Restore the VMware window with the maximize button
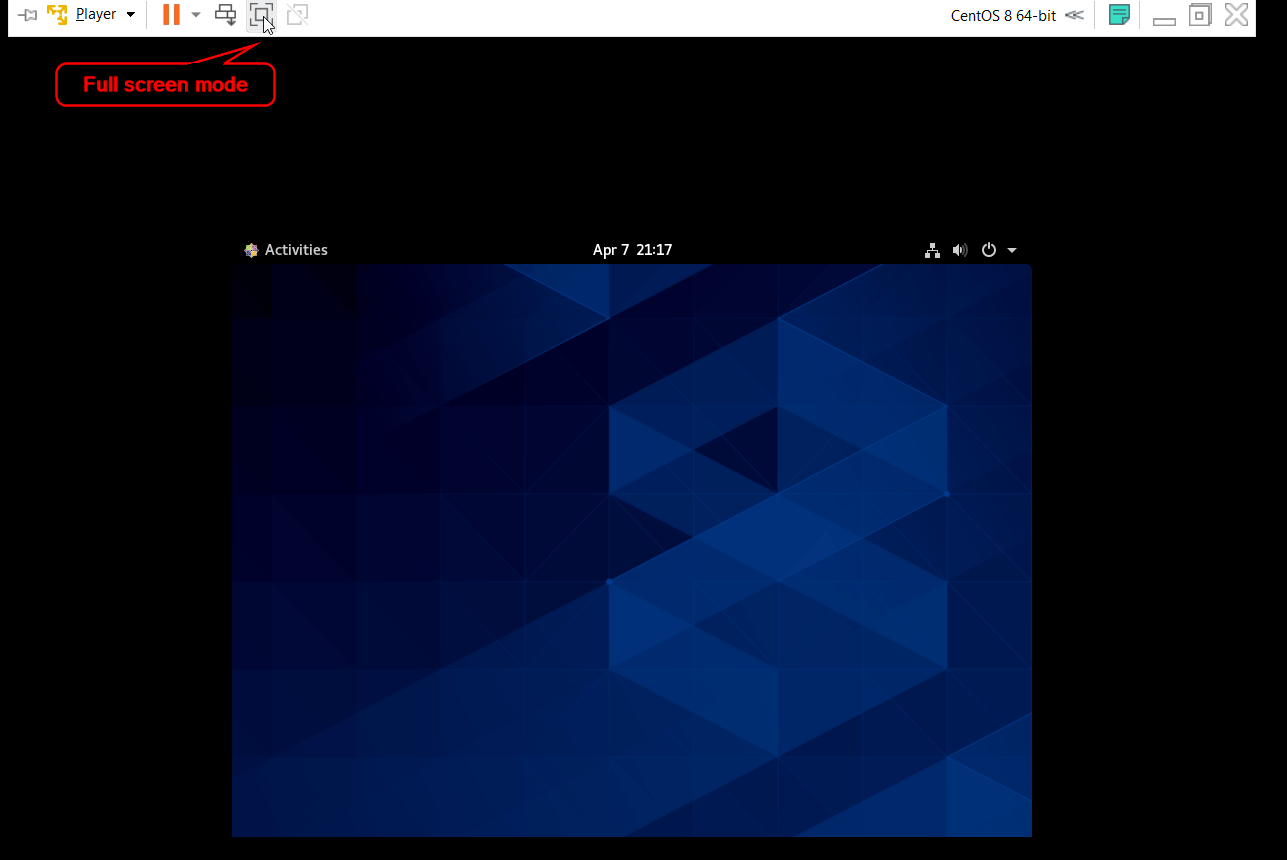 (1199, 15)
